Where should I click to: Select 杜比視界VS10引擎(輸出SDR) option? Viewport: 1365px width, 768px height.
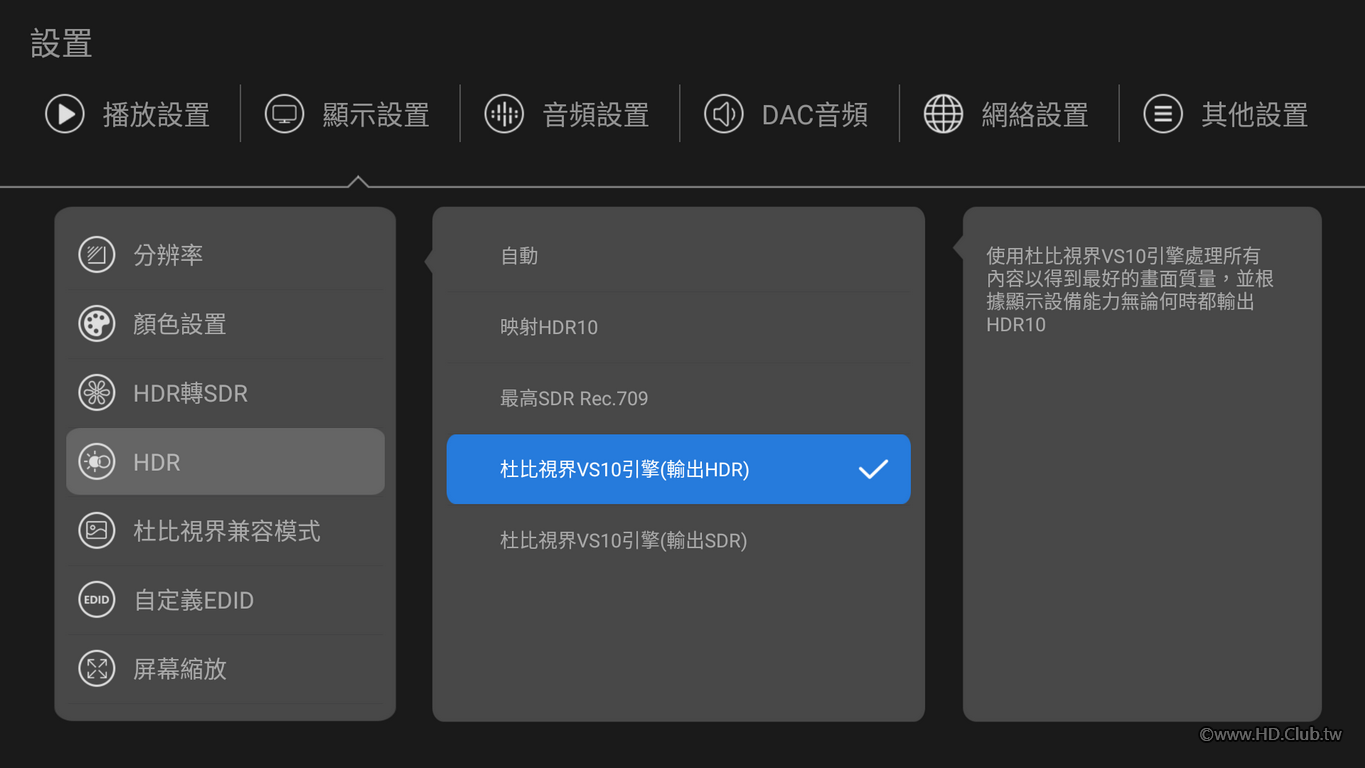[678, 540]
